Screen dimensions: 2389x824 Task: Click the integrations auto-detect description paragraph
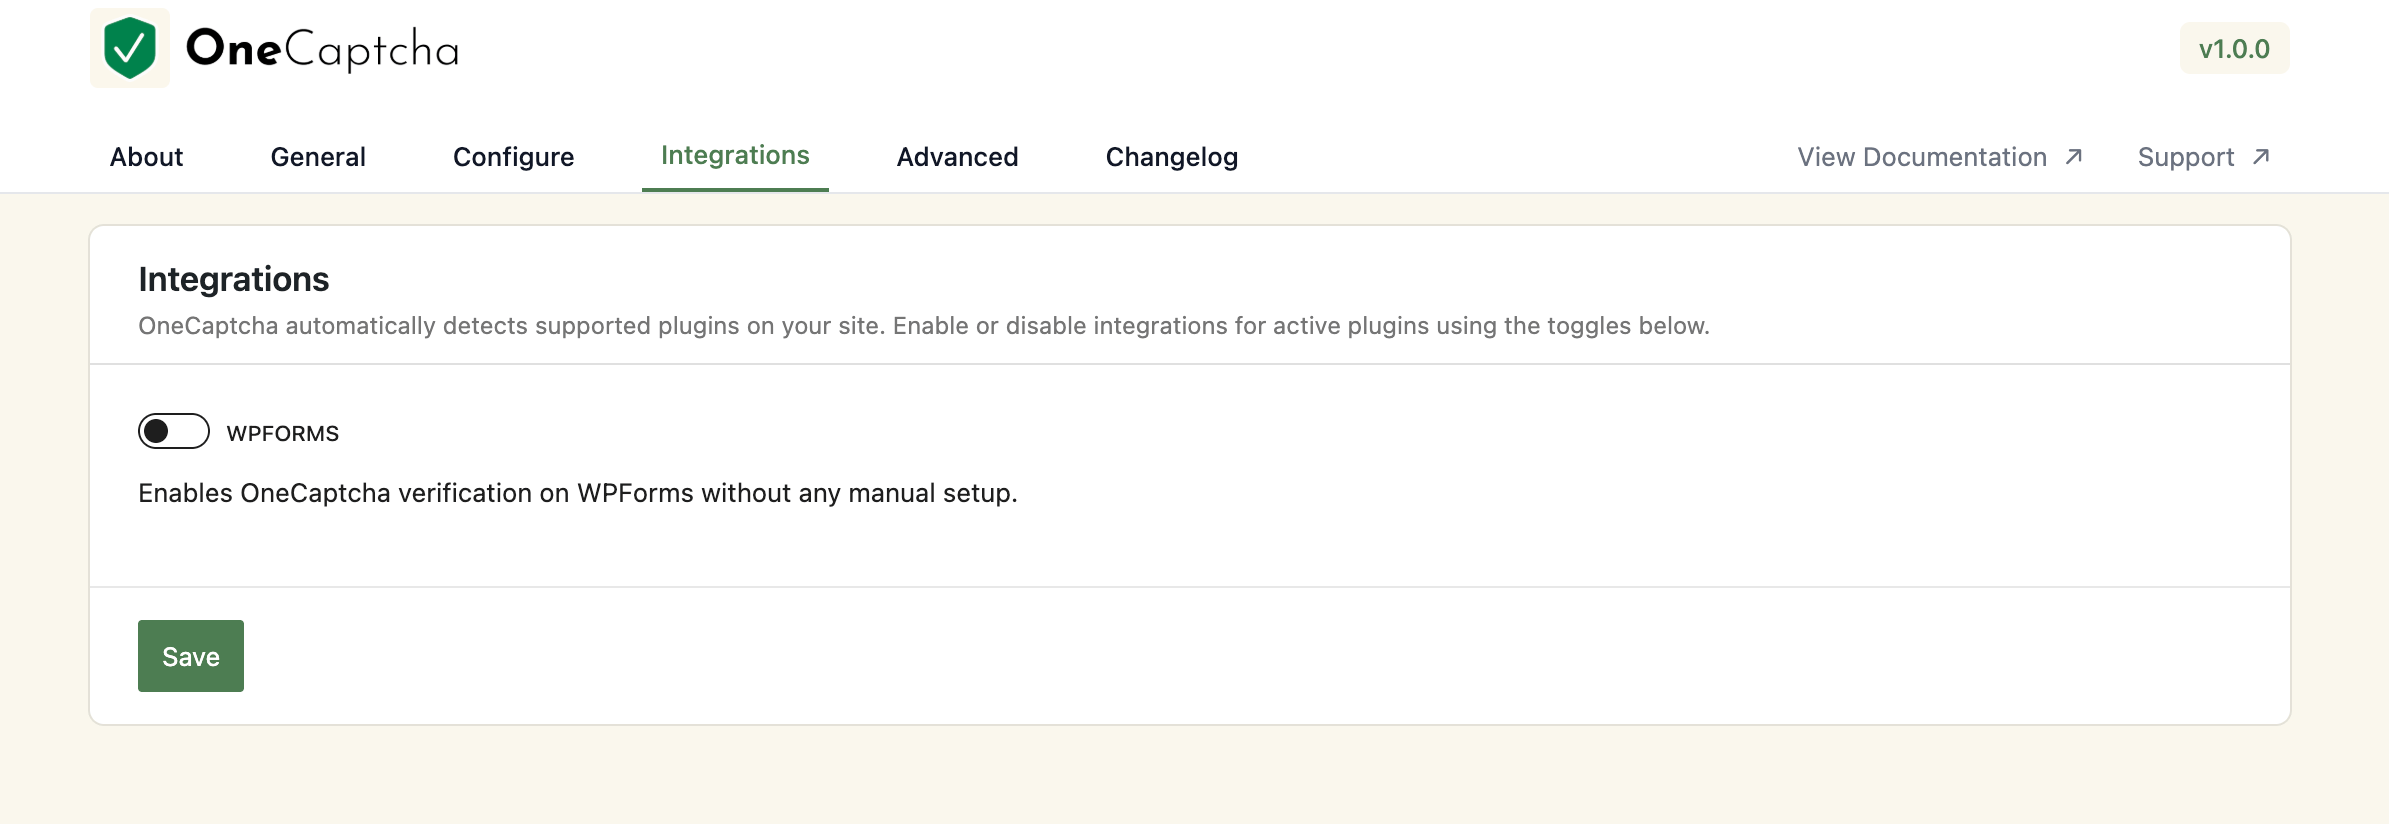pyautogui.click(x=924, y=326)
